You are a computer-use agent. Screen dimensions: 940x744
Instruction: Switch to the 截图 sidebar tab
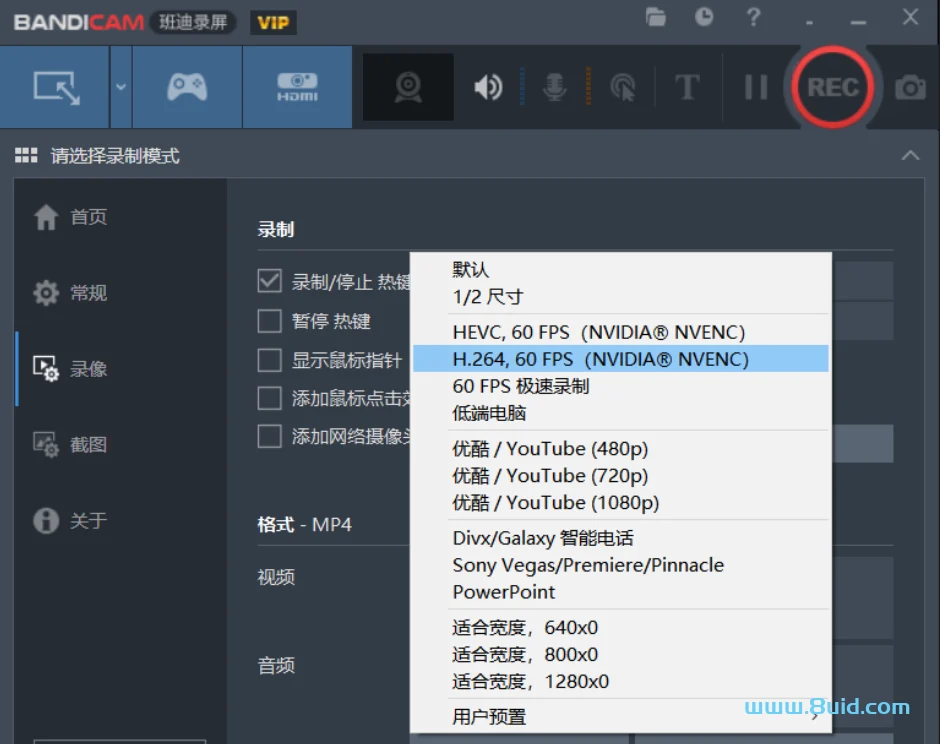(89, 444)
